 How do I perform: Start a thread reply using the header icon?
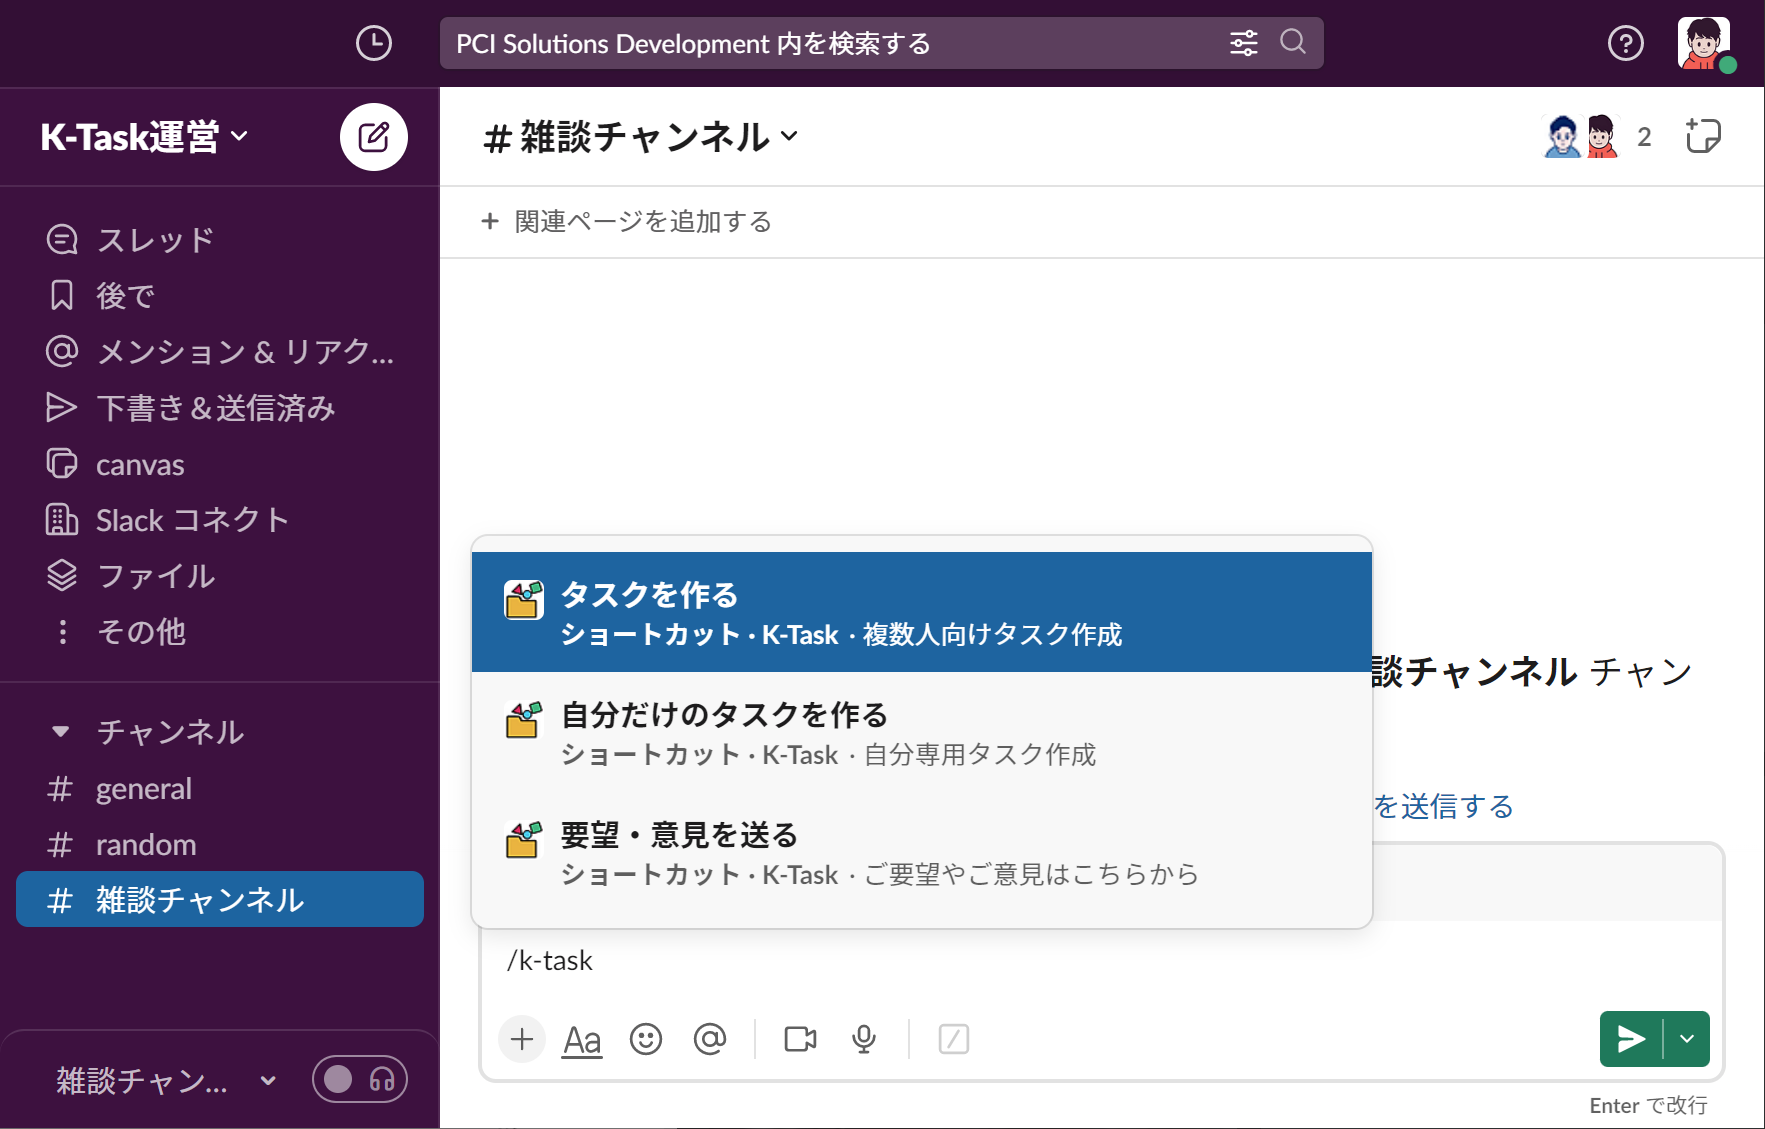point(1703,136)
